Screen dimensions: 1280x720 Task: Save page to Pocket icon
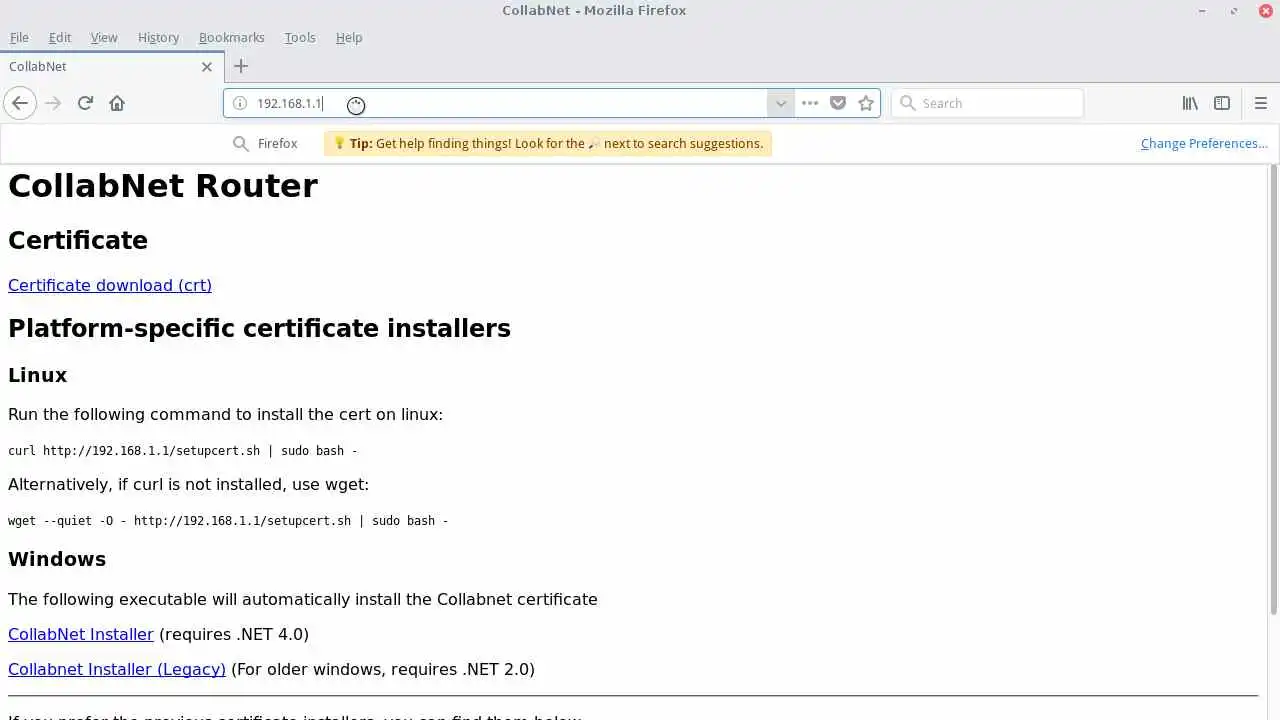coord(838,103)
